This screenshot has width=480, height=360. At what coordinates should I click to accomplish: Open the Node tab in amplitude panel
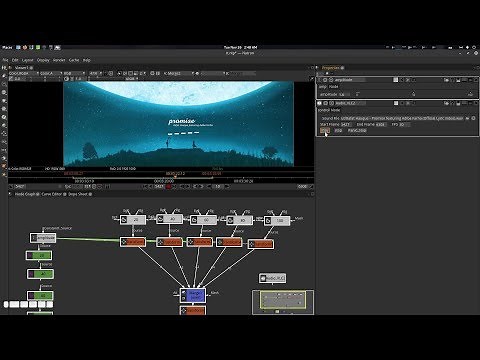point(334,87)
